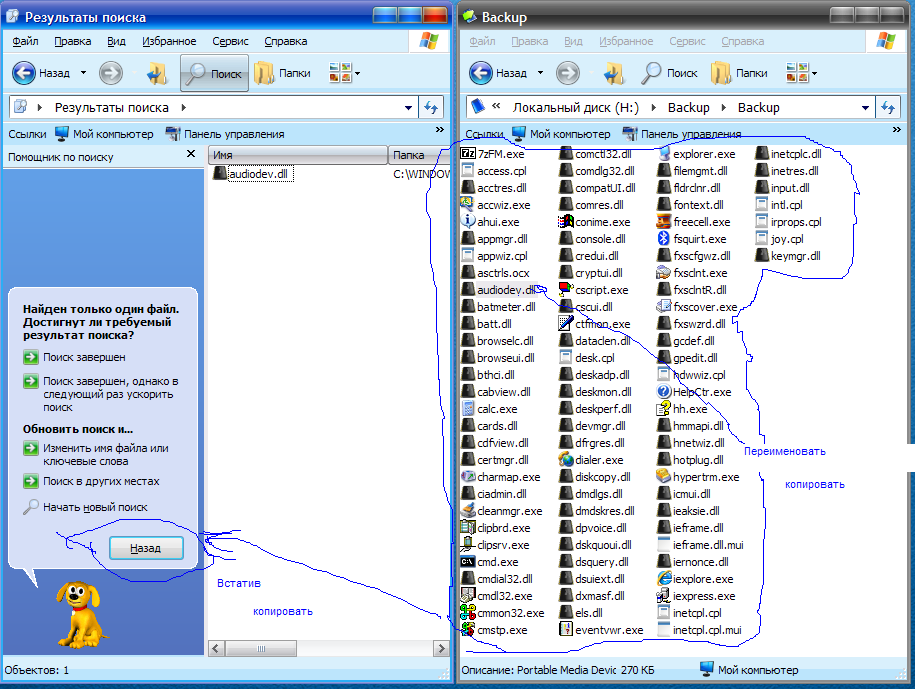
Task: Open view mode icon in Backup window
Action: (797, 73)
